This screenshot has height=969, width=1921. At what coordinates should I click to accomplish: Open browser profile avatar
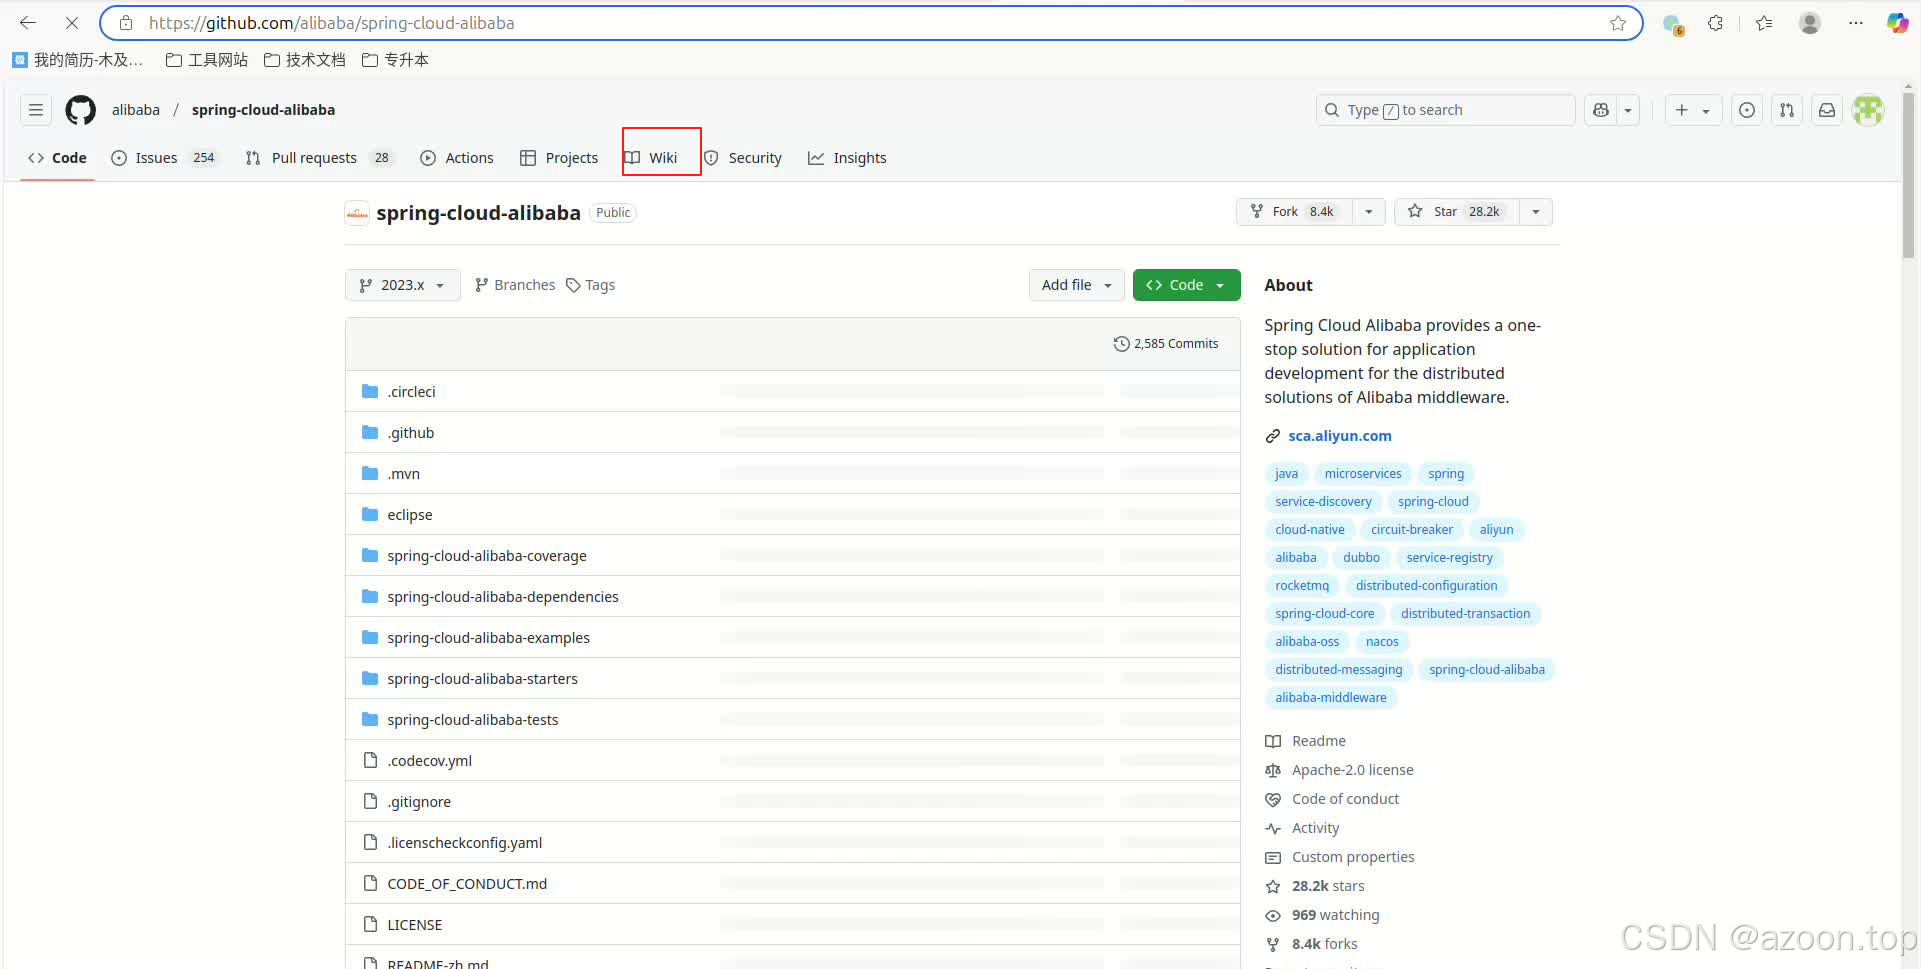tap(1809, 23)
